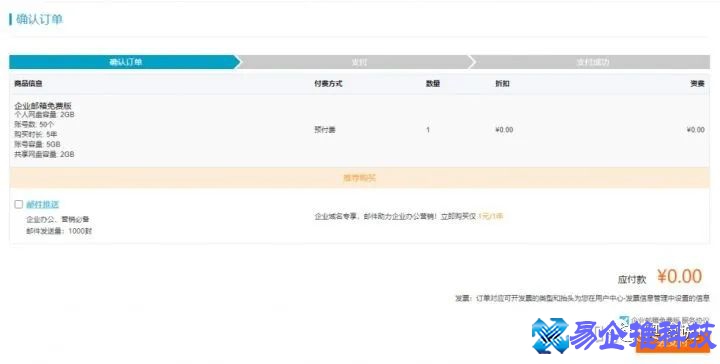Click the 账号容量: 5GB line
The image size is (720, 364).
pos(37,145)
